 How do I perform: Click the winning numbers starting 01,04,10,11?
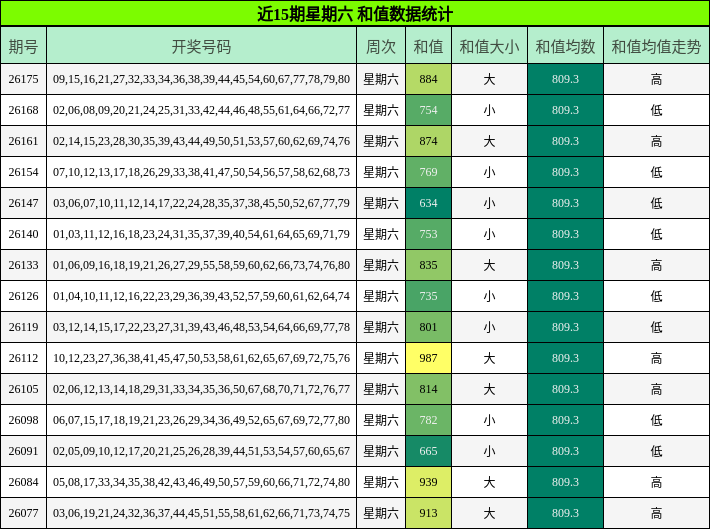(x=201, y=296)
